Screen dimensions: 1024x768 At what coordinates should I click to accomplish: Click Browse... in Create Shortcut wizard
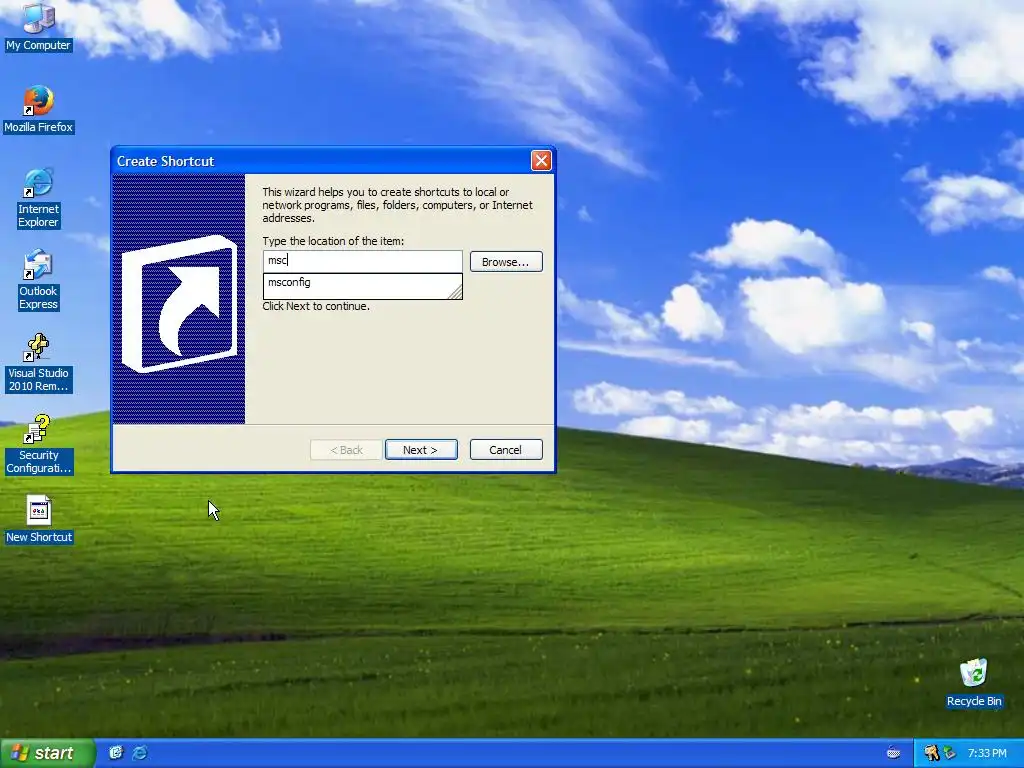click(x=506, y=262)
